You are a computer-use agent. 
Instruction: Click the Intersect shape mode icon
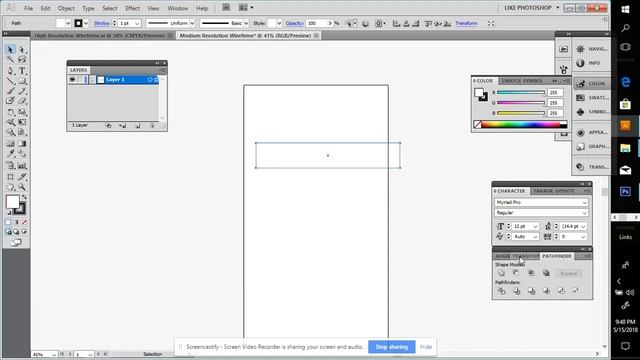(x=531, y=273)
